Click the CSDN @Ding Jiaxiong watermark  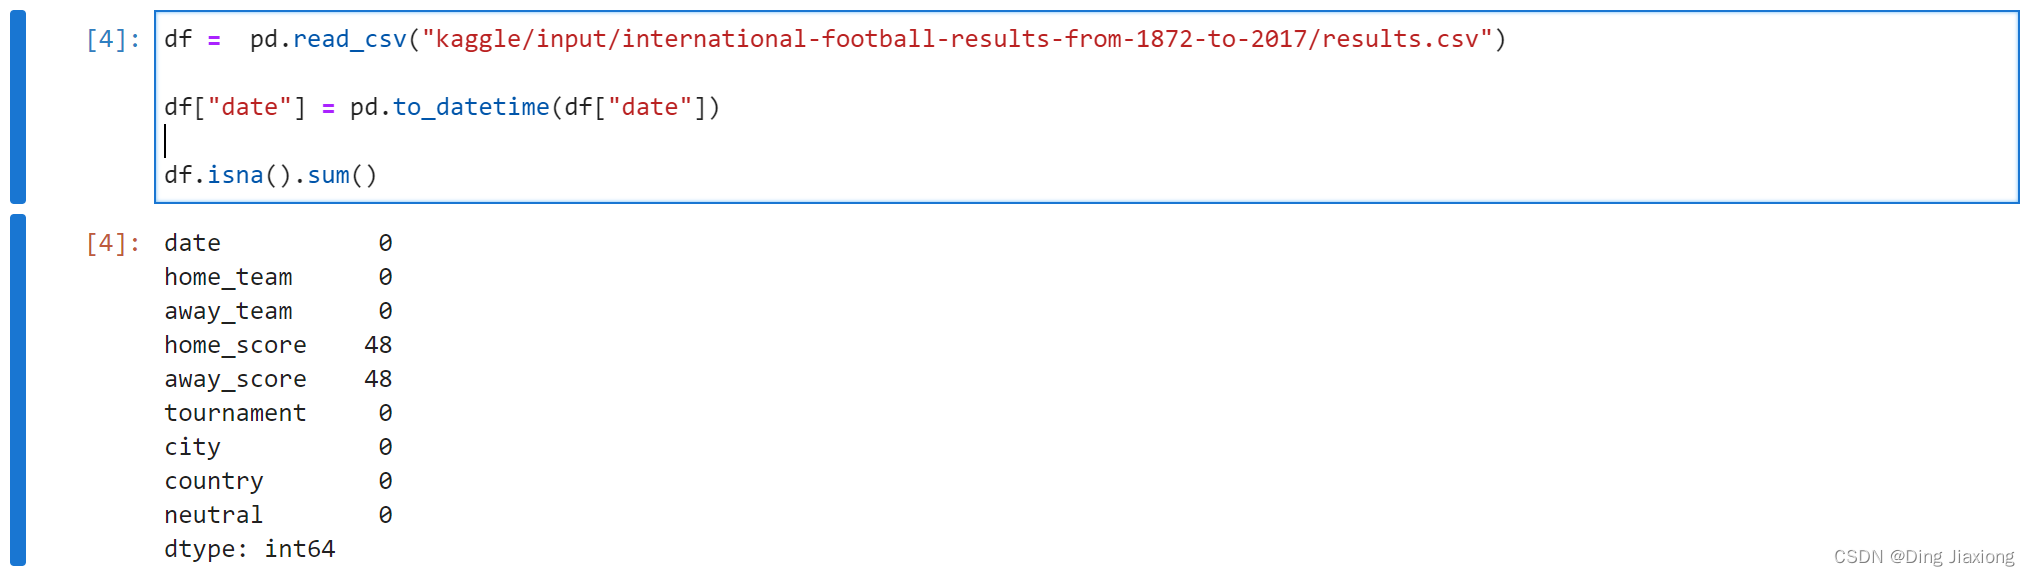coord(1924,557)
